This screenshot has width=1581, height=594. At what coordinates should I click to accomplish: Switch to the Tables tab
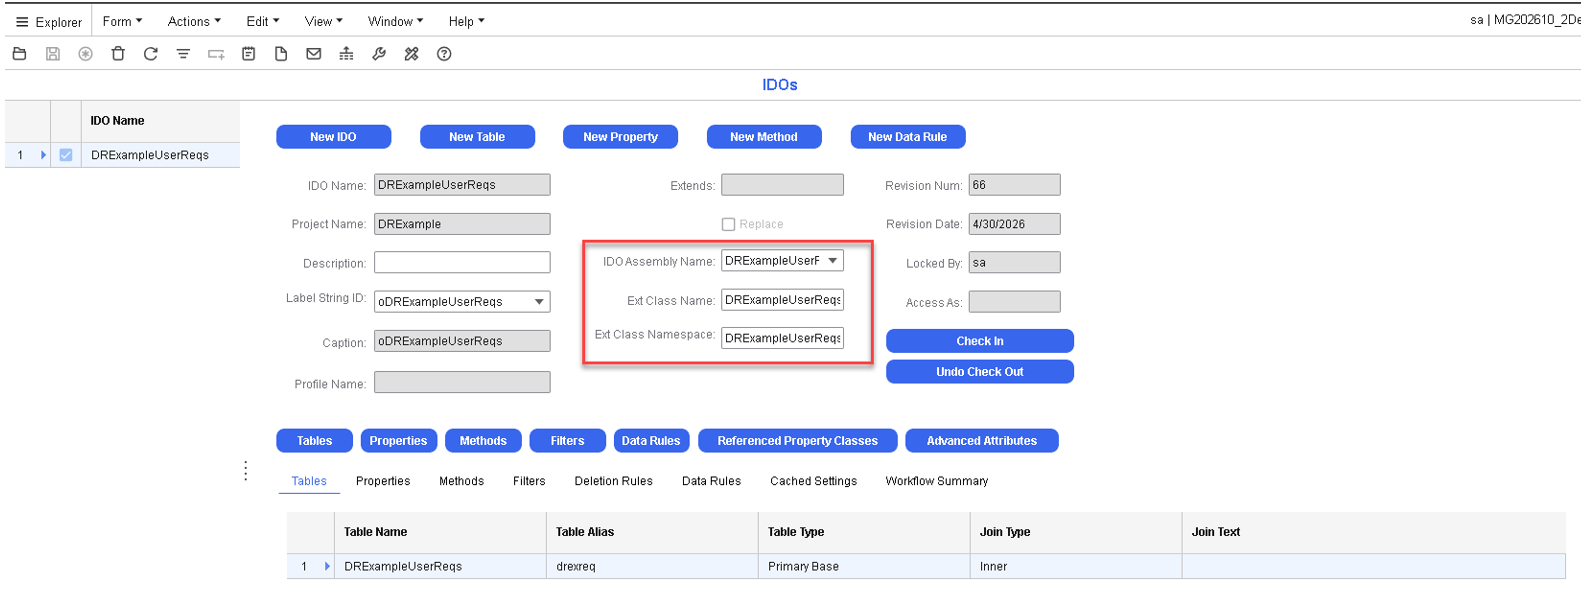(309, 481)
